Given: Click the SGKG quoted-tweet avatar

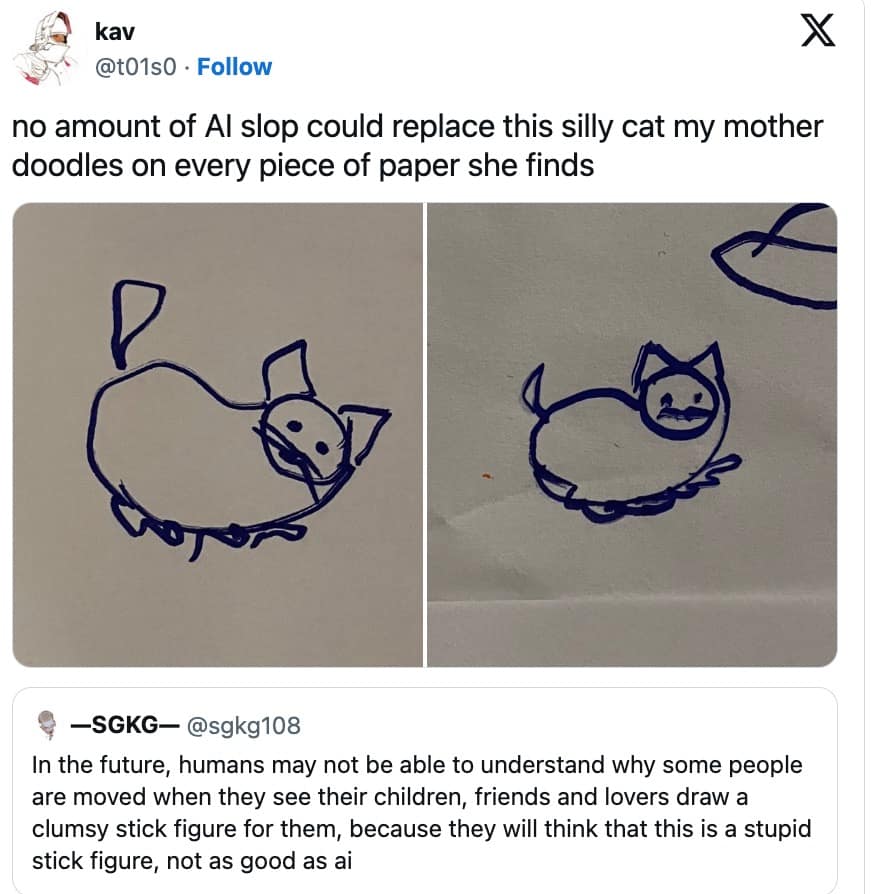Looking at the screenshot, I should point(47,725).
